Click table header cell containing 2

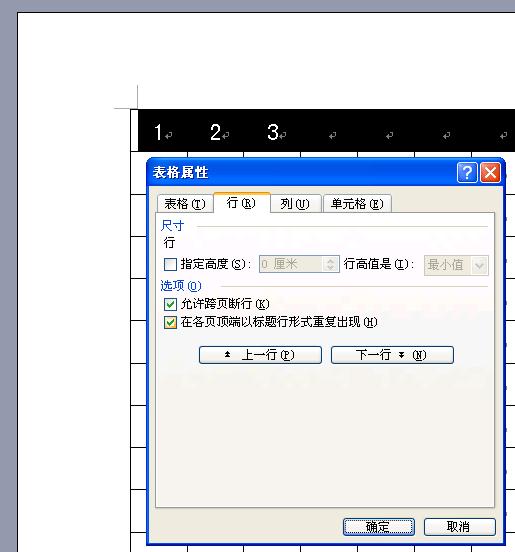pyautogui.click(x=215, y=131)
